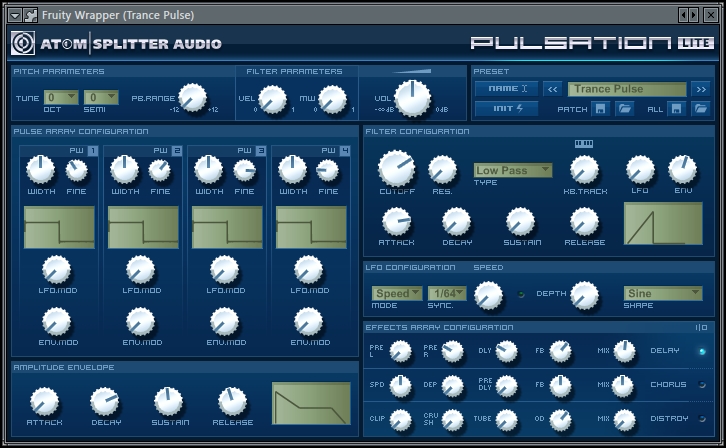Screen dimensions: 726x448
Task: Click the filter envelope DECAY knob
Action: pos(457,221)
